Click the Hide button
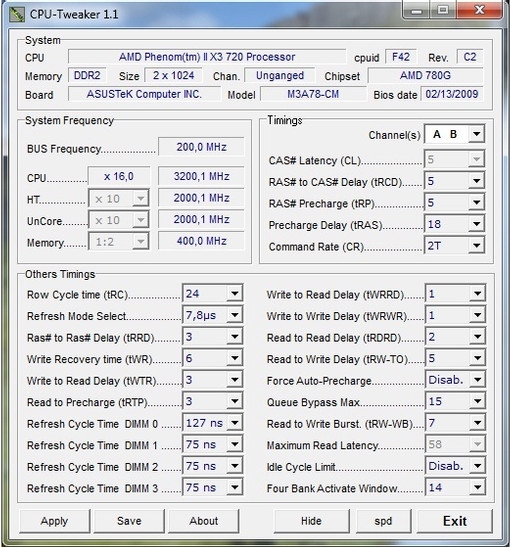The image size is (510, 547). (x=311, y=521)
